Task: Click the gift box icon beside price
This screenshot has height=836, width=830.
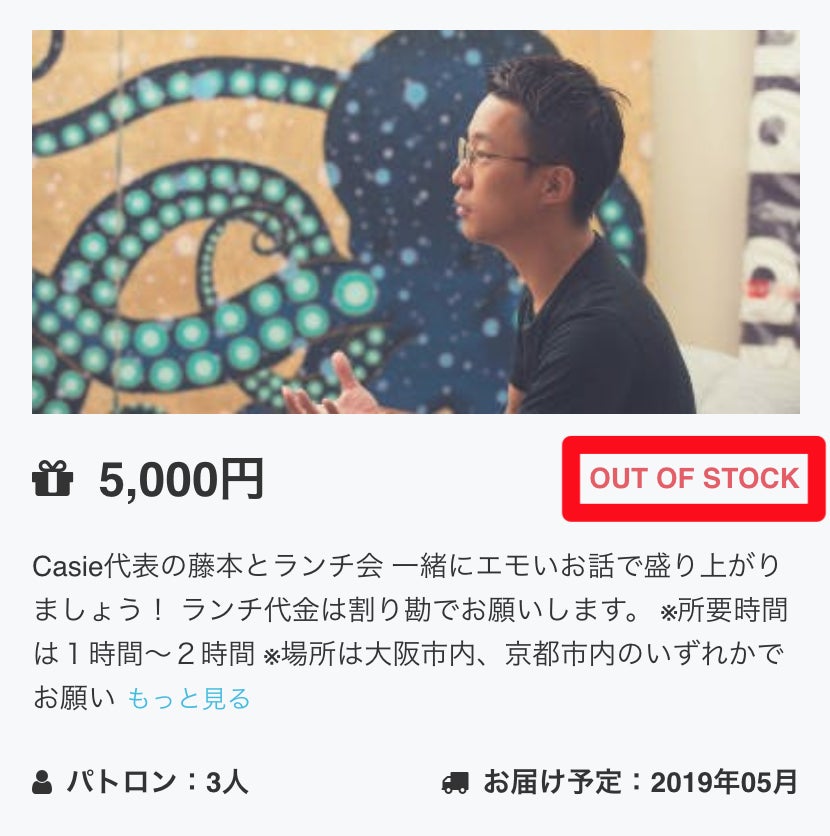Action: click(52, 478)
